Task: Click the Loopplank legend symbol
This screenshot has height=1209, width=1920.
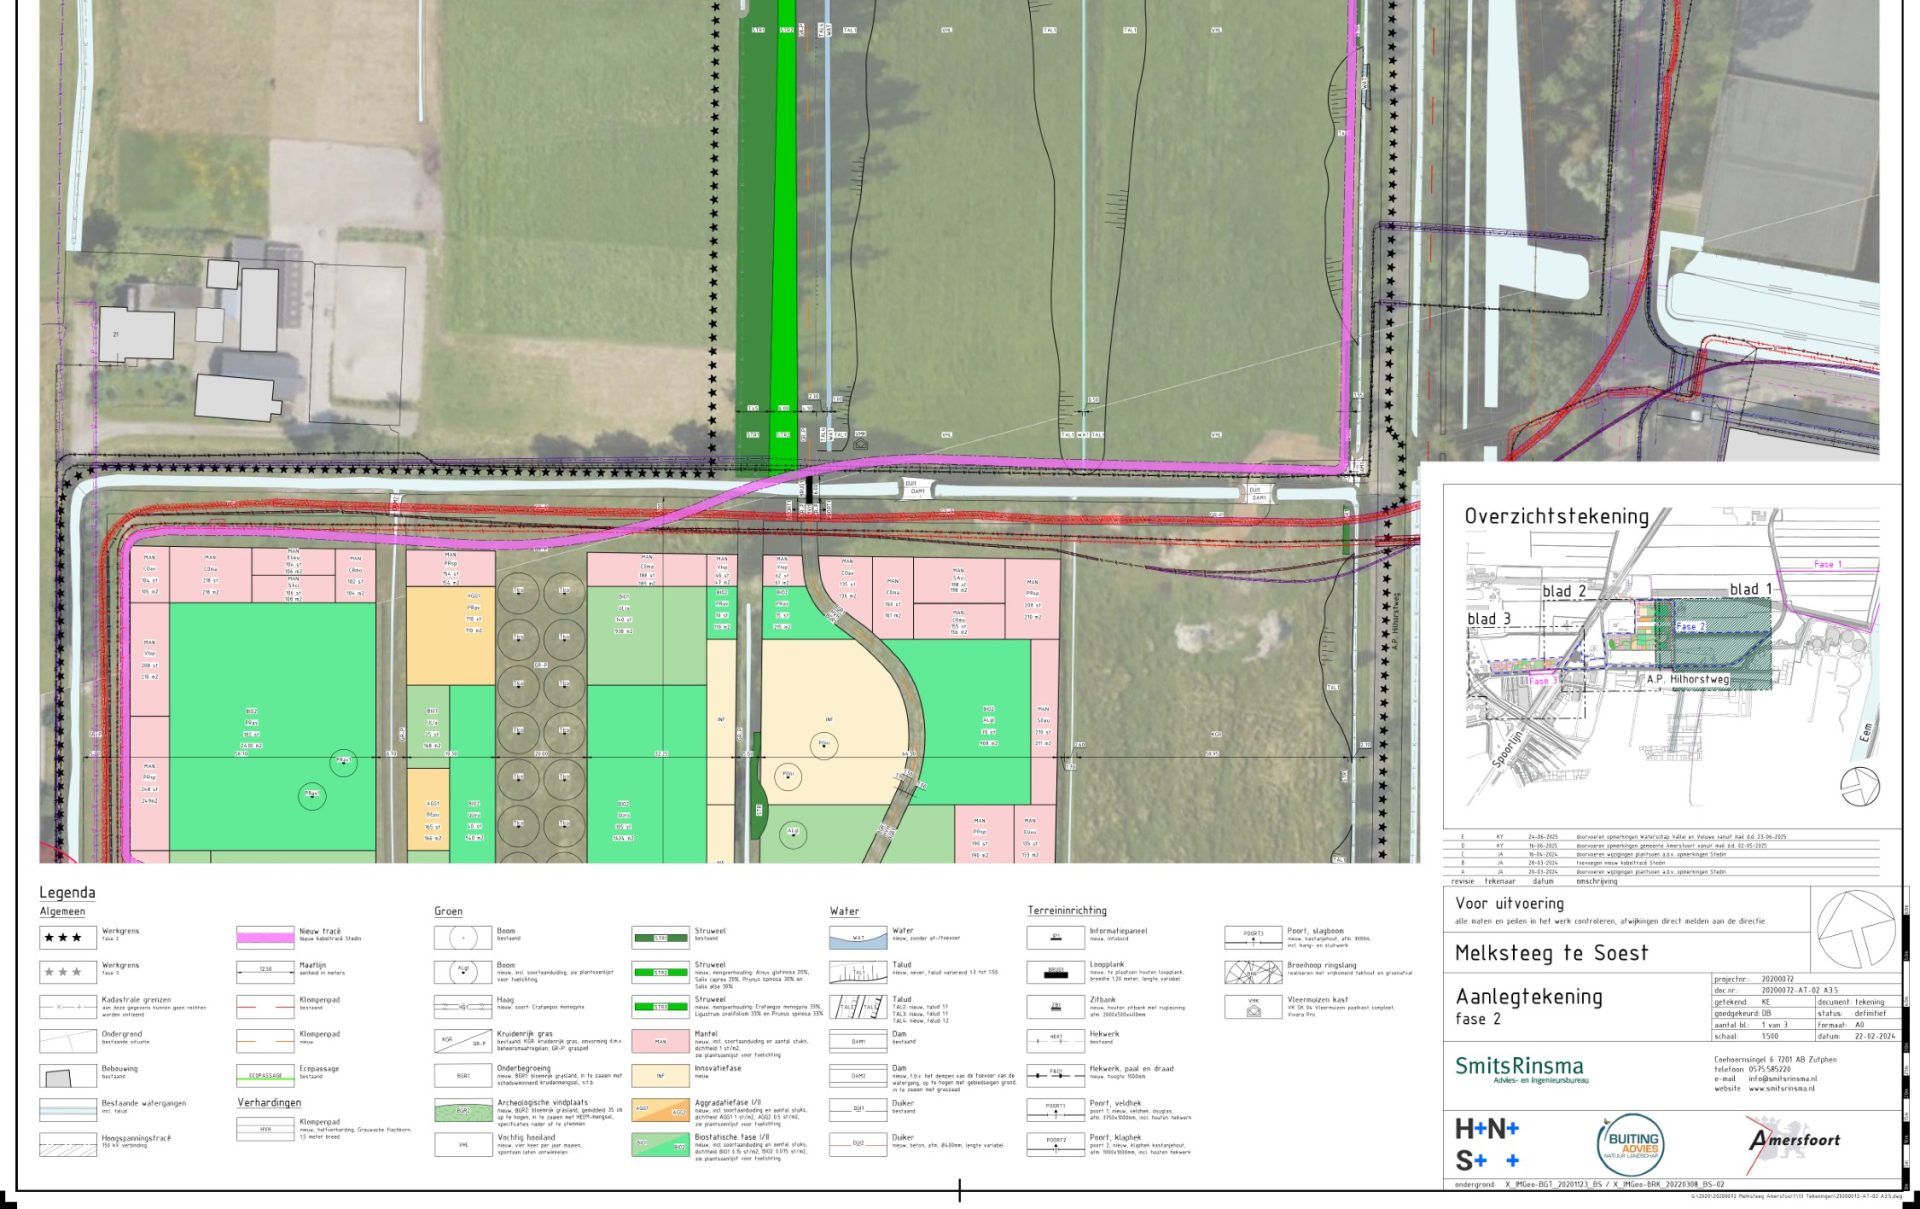Action: click(x=1055, y=972)
